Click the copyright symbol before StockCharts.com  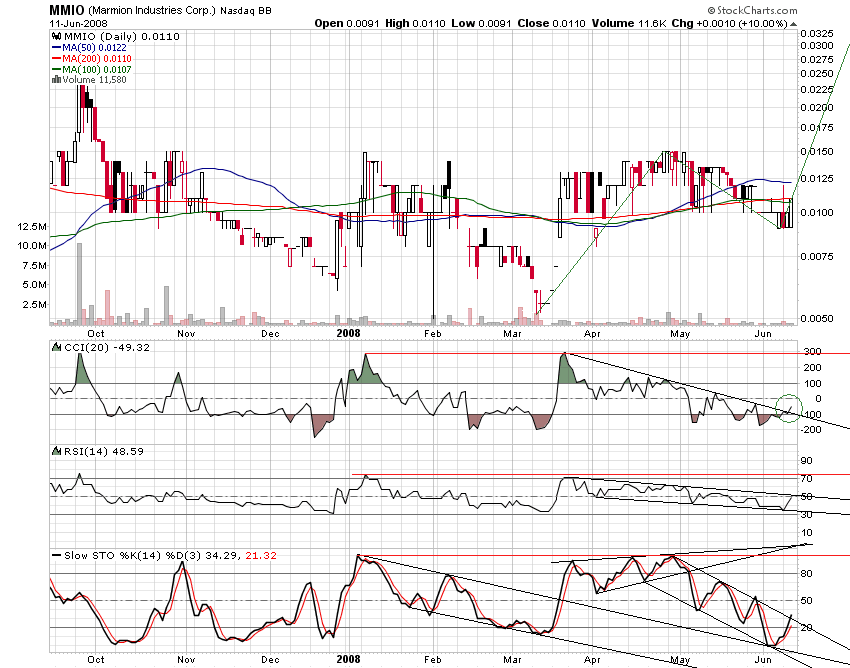[x=711, y=10]
